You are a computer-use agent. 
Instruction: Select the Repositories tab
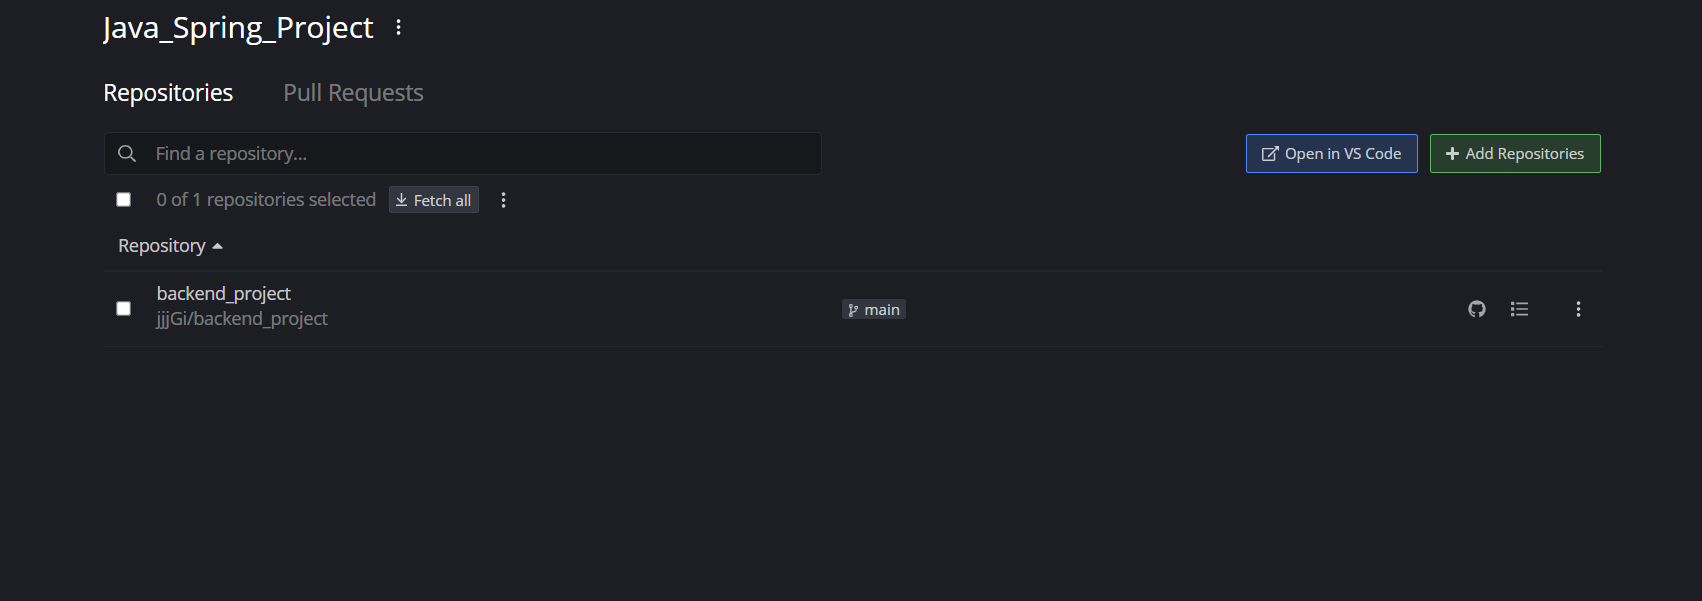pos(168,92)
